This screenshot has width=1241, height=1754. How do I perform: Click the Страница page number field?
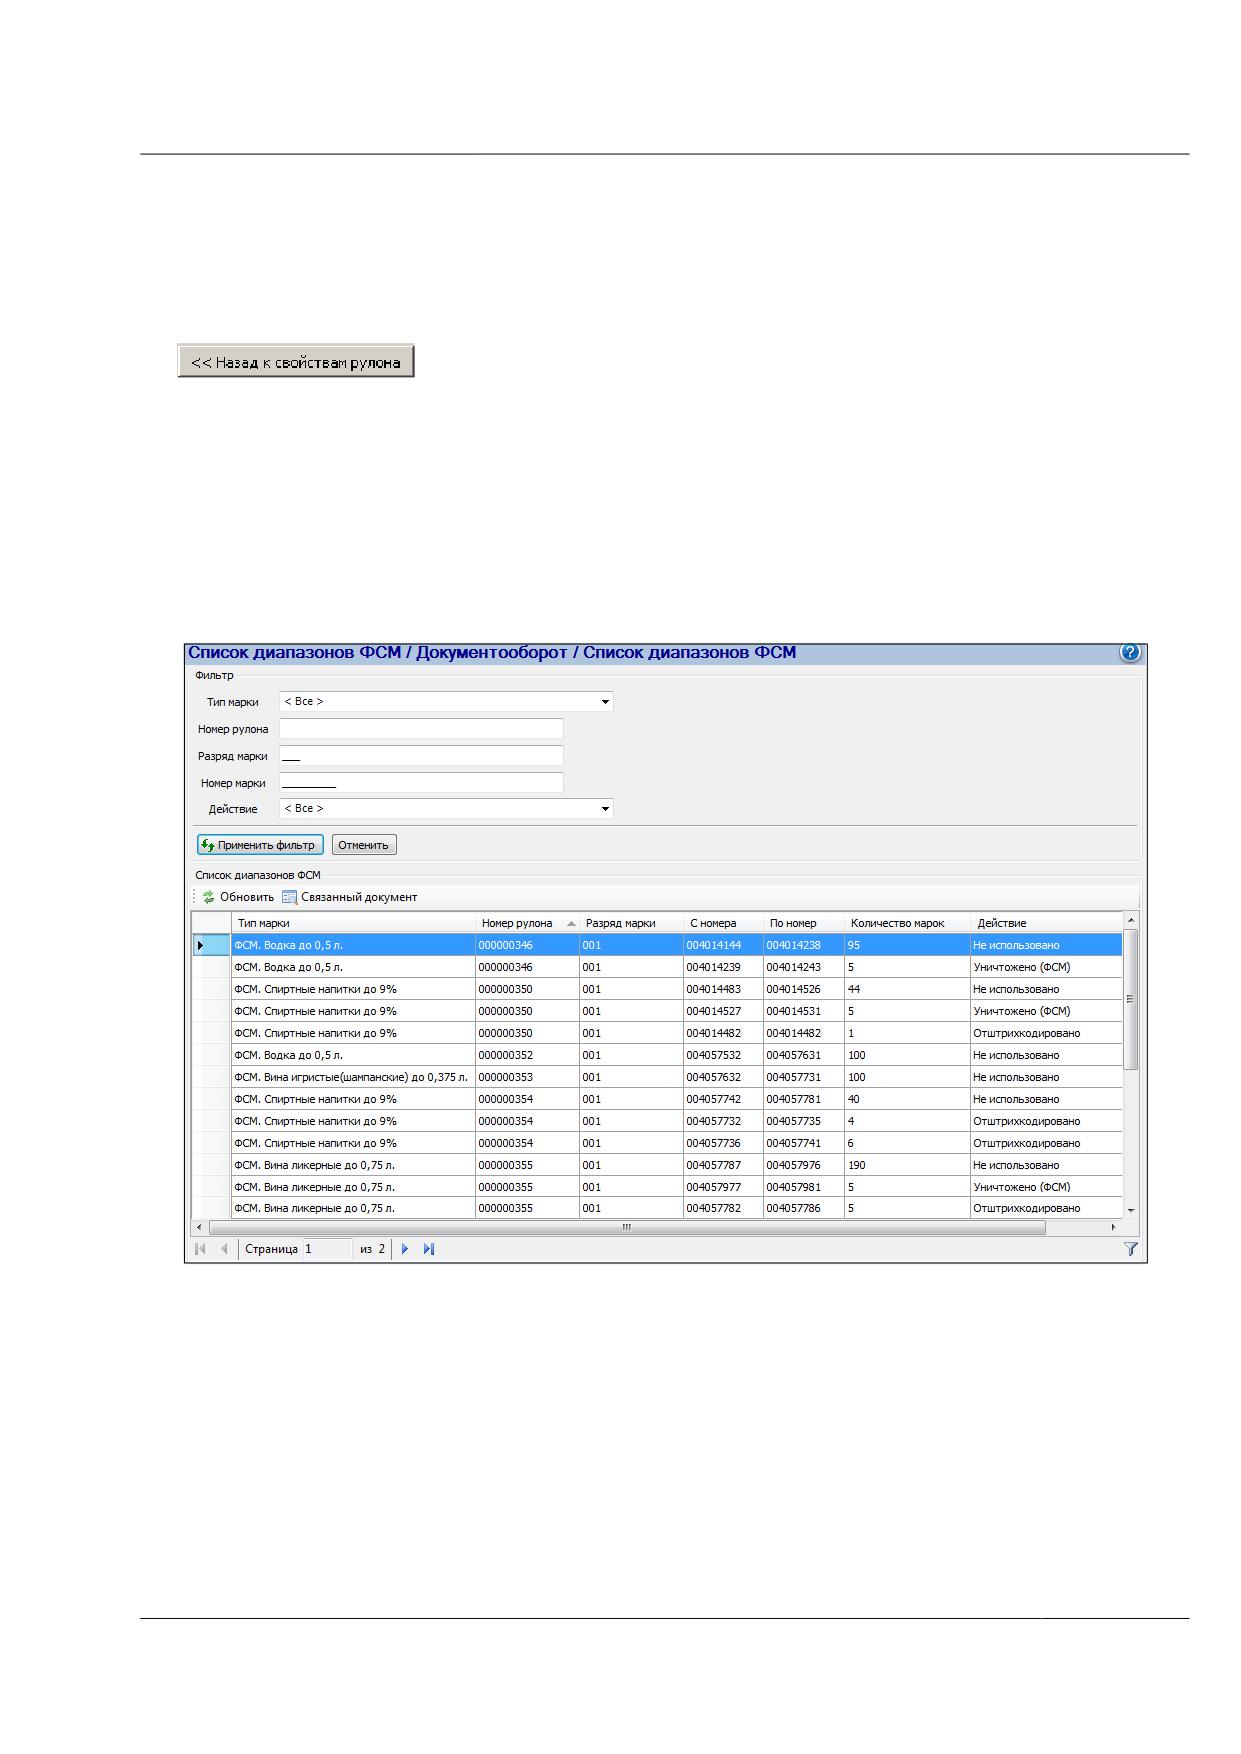tap(327, 1248)
